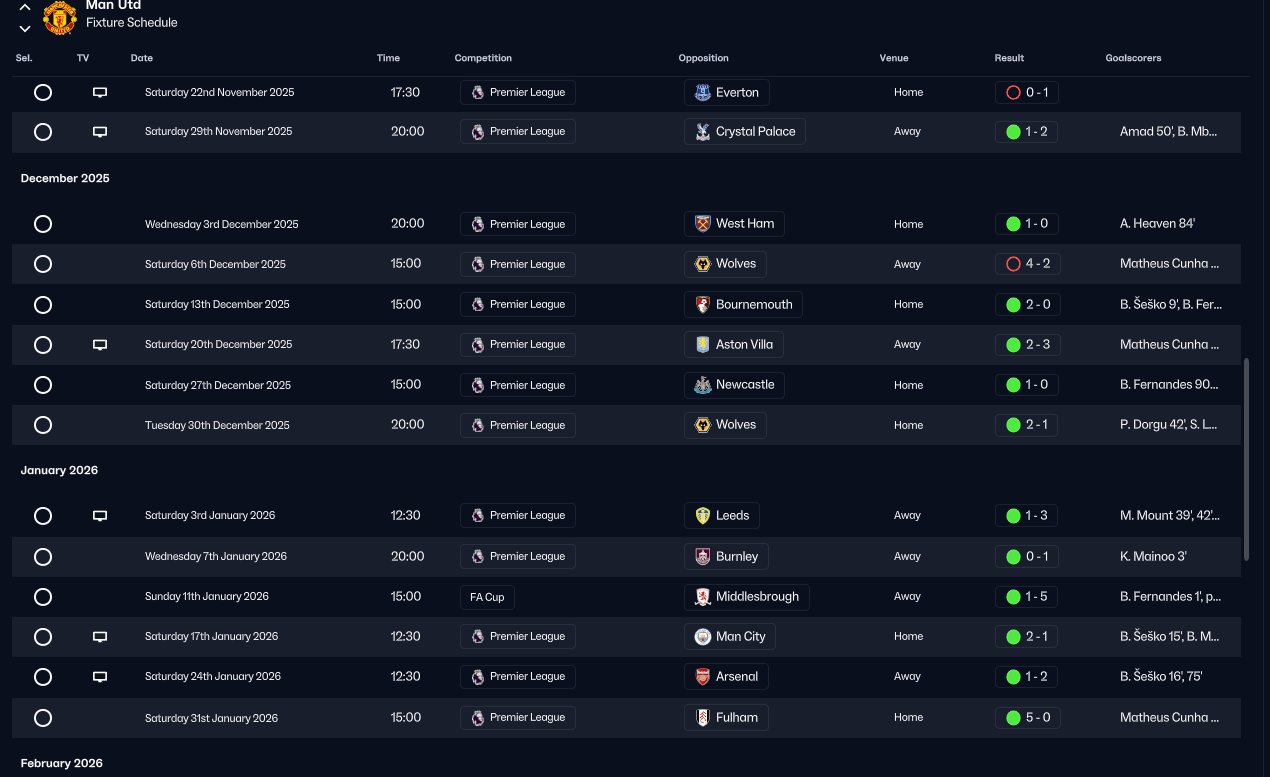Screen dimensions: 1270x777
Task: Click the vertical scrollbar thumb
Action: pos(1246,459)
